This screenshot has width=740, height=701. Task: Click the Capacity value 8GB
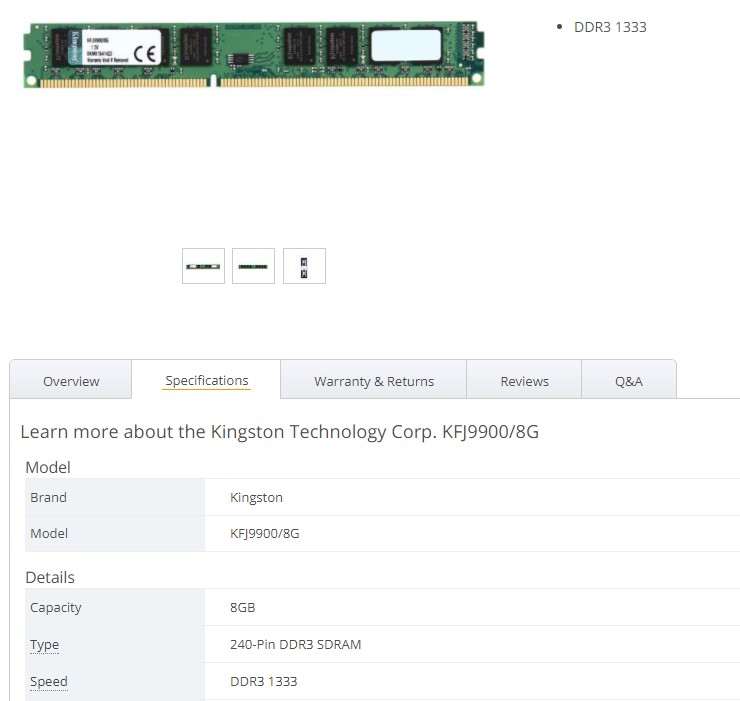(x=243, y=607)
